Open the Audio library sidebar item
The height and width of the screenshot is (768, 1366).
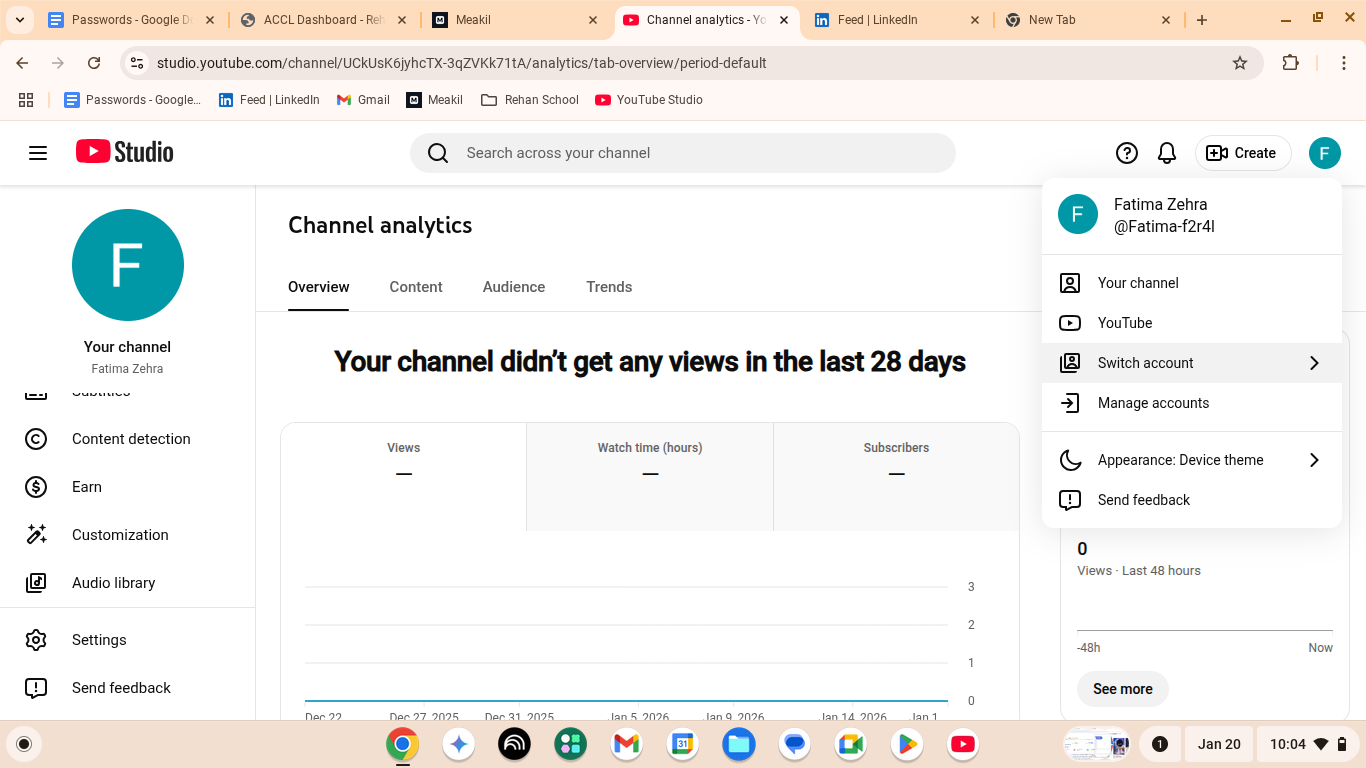click(113, 583)
